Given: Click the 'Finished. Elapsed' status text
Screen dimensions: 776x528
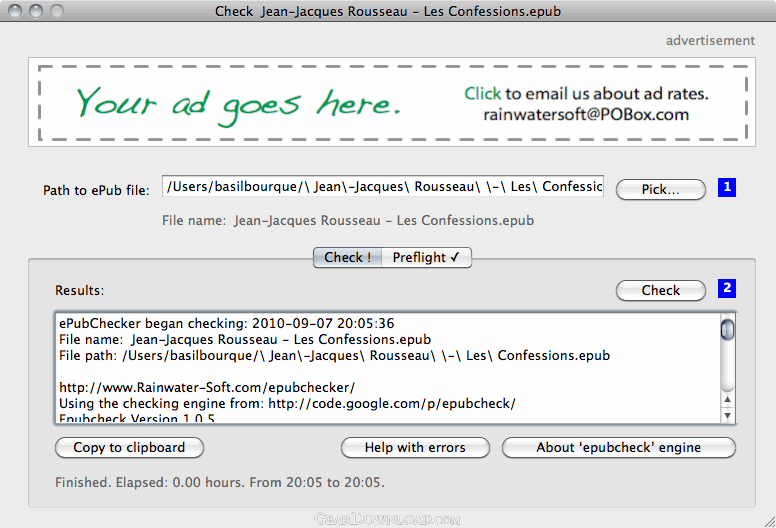Looking at the screenshot, I should [x=220, y=482].
